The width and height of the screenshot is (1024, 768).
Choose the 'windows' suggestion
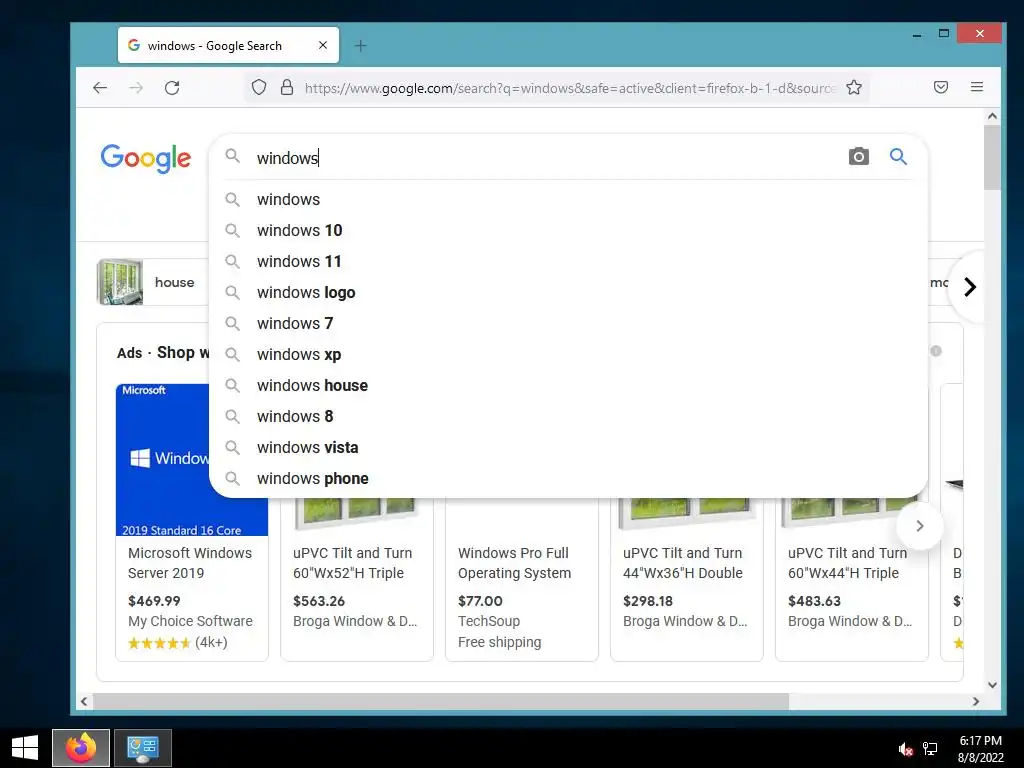point(568,199)
